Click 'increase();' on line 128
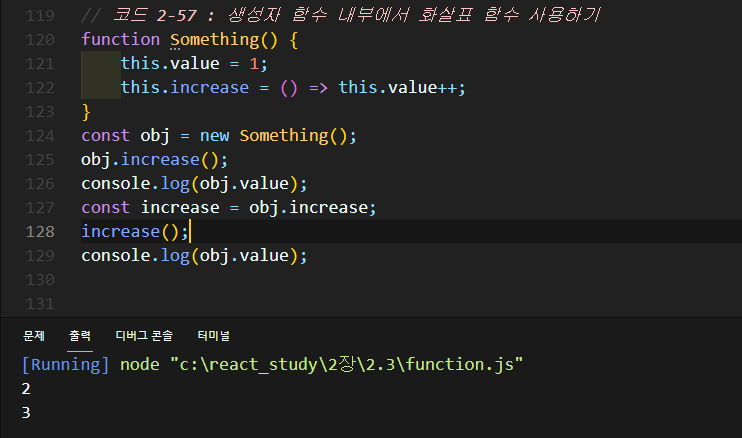This screenshot has width=742, height=438. click(135, 232)
